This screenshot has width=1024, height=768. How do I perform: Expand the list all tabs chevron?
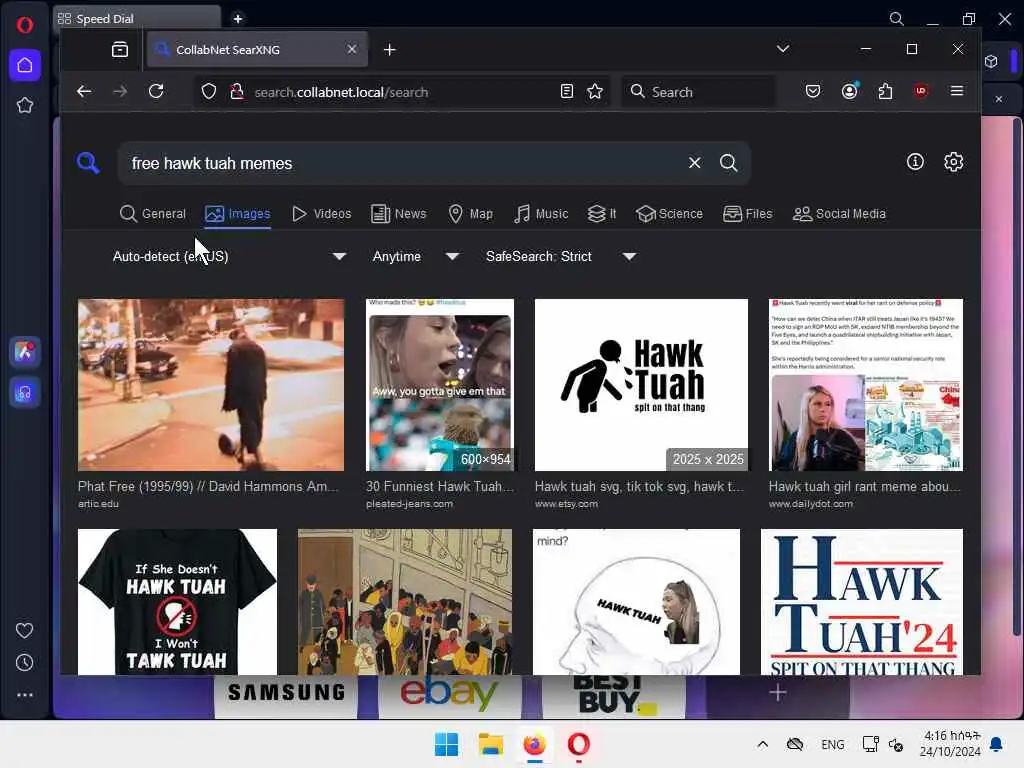click(x=783, y=49)
